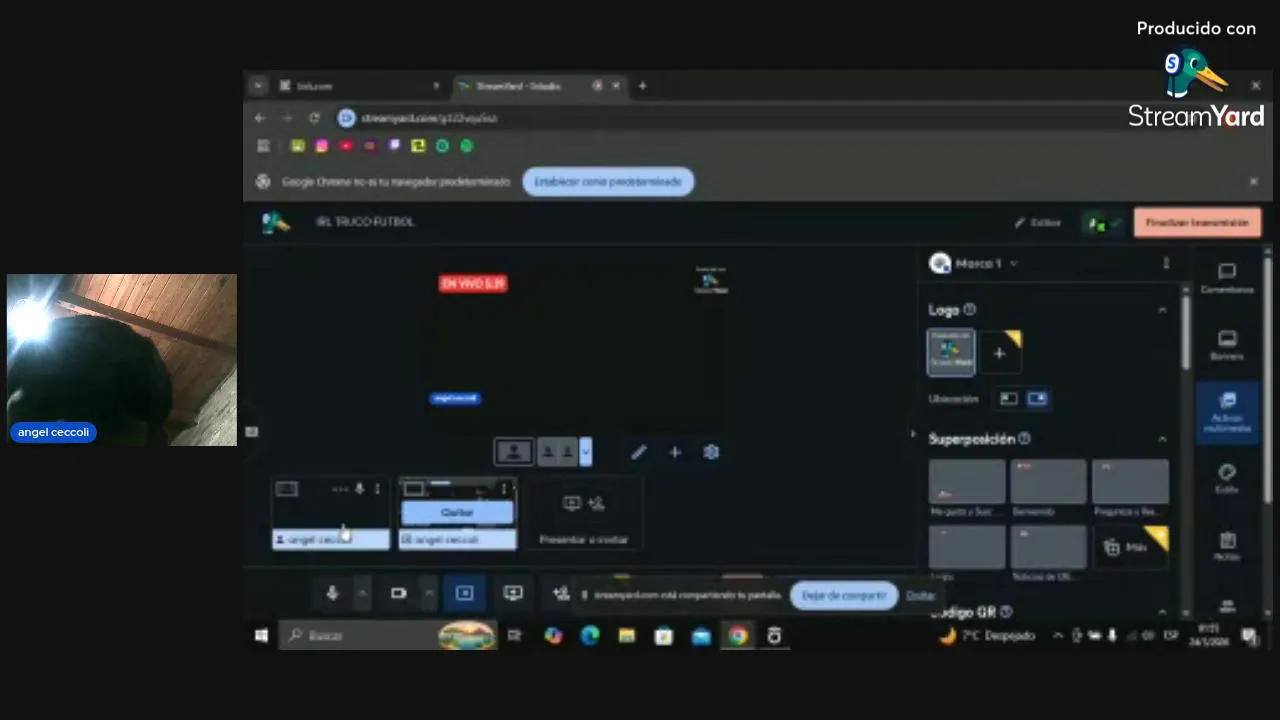
Task: Open Microsoft Edge from taskbar
Action: coord(589,636)
